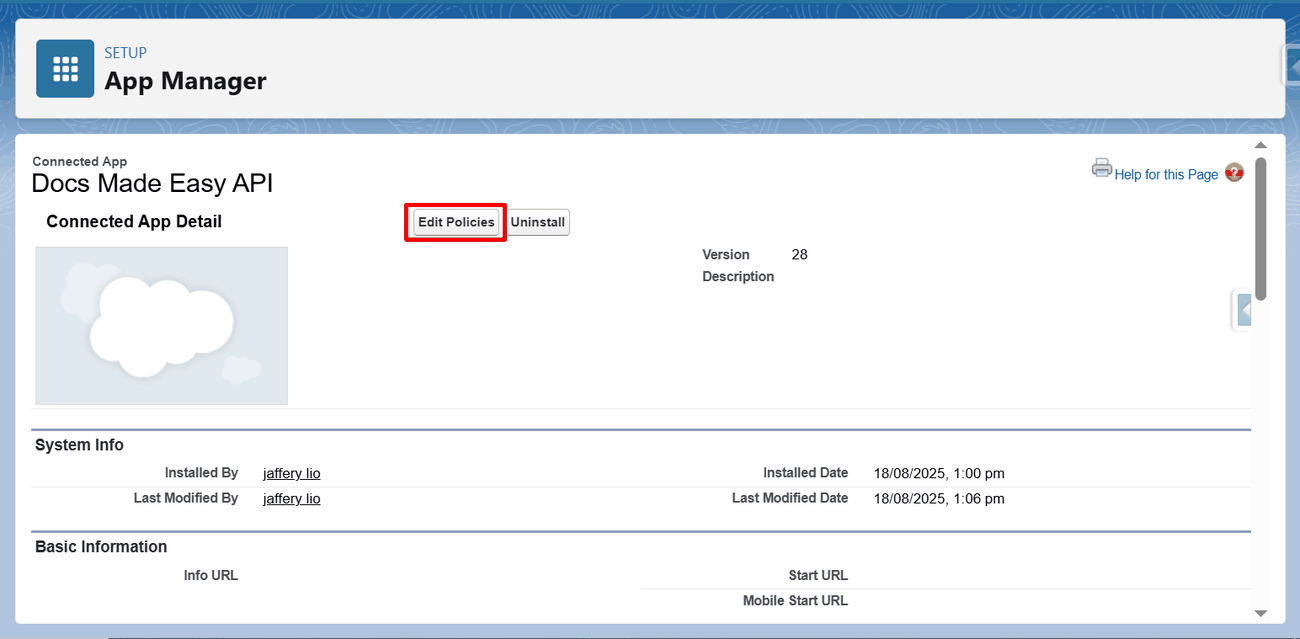The height and width of the screenshot is (639, 1300).
Task: Click the App Manager heading
Action: pyautogui.click(x=186, y=81)
